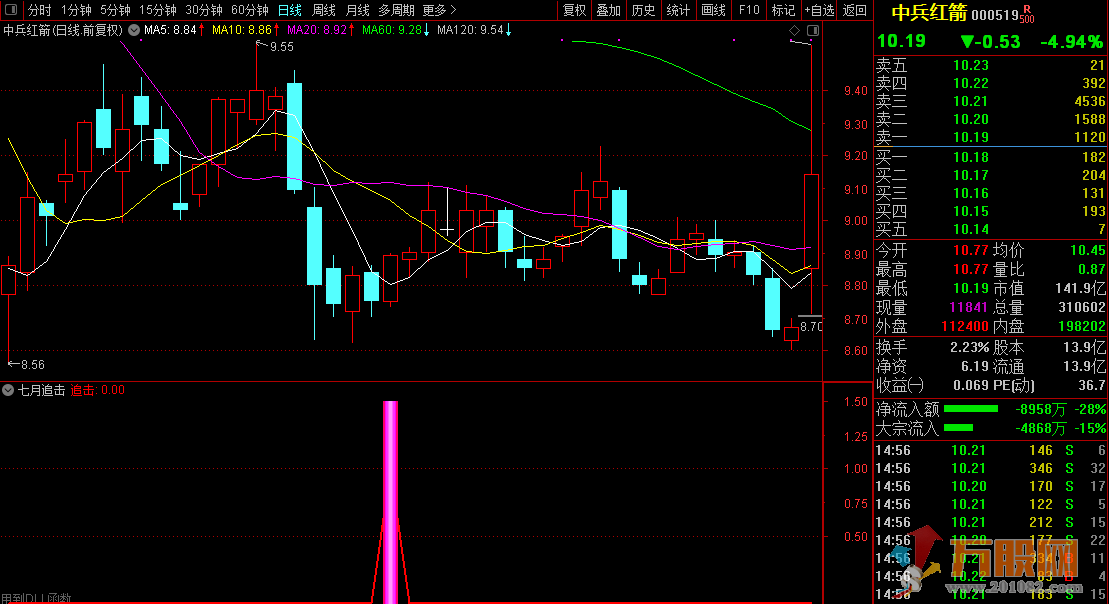Viewport: 1109px width, 604px height.
Task: Click the 9.00 price axis label
Action: (x=856, y=221)
